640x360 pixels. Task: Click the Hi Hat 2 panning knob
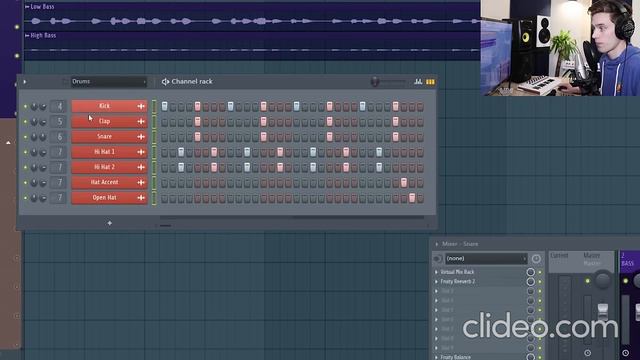(x=34, y=167)
